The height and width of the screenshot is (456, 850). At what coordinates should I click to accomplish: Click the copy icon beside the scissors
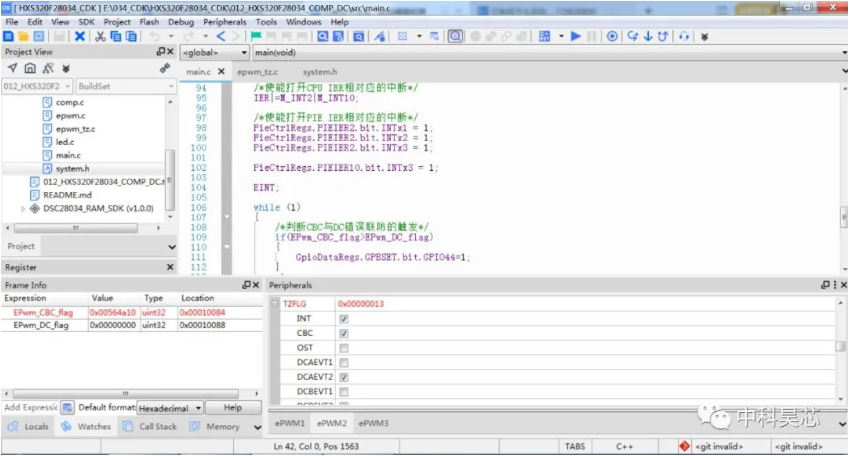115,36
